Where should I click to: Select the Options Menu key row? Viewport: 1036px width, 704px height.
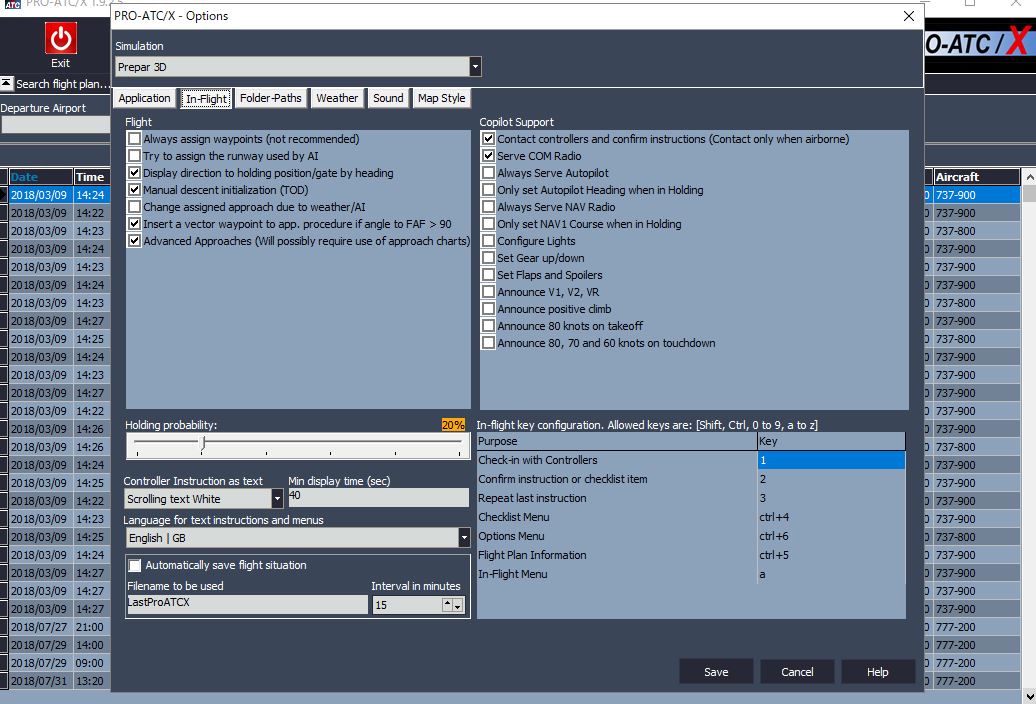(x=691, y=536)
